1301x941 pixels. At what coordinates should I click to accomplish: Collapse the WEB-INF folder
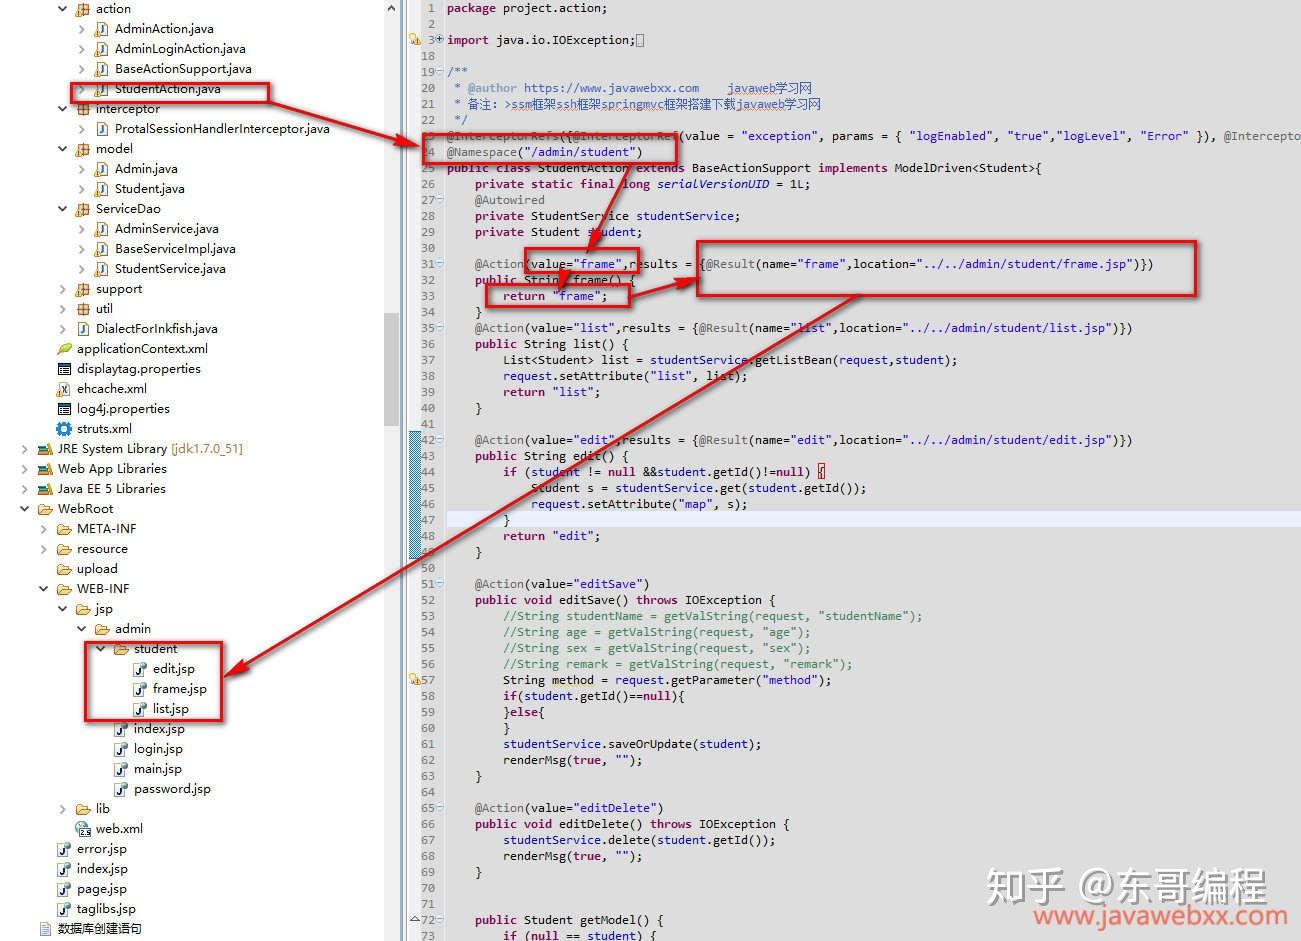coord(43,589)
